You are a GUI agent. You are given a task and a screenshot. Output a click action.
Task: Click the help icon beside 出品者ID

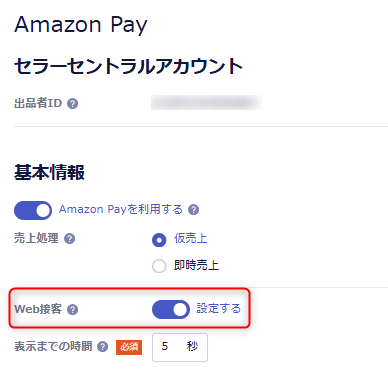72,104
